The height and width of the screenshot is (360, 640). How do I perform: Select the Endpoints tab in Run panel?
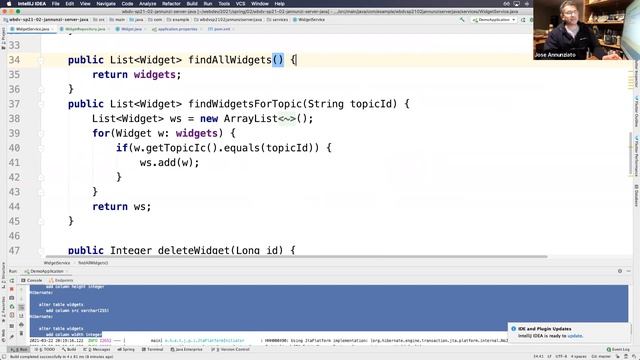(x=61, y=280)
